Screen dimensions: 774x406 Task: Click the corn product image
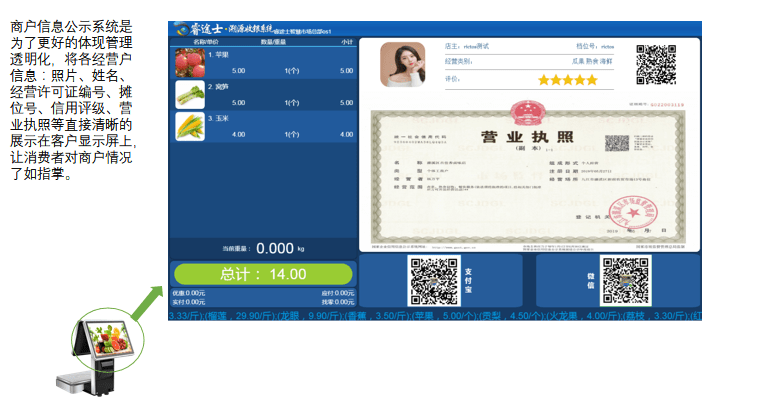point(190,126)
